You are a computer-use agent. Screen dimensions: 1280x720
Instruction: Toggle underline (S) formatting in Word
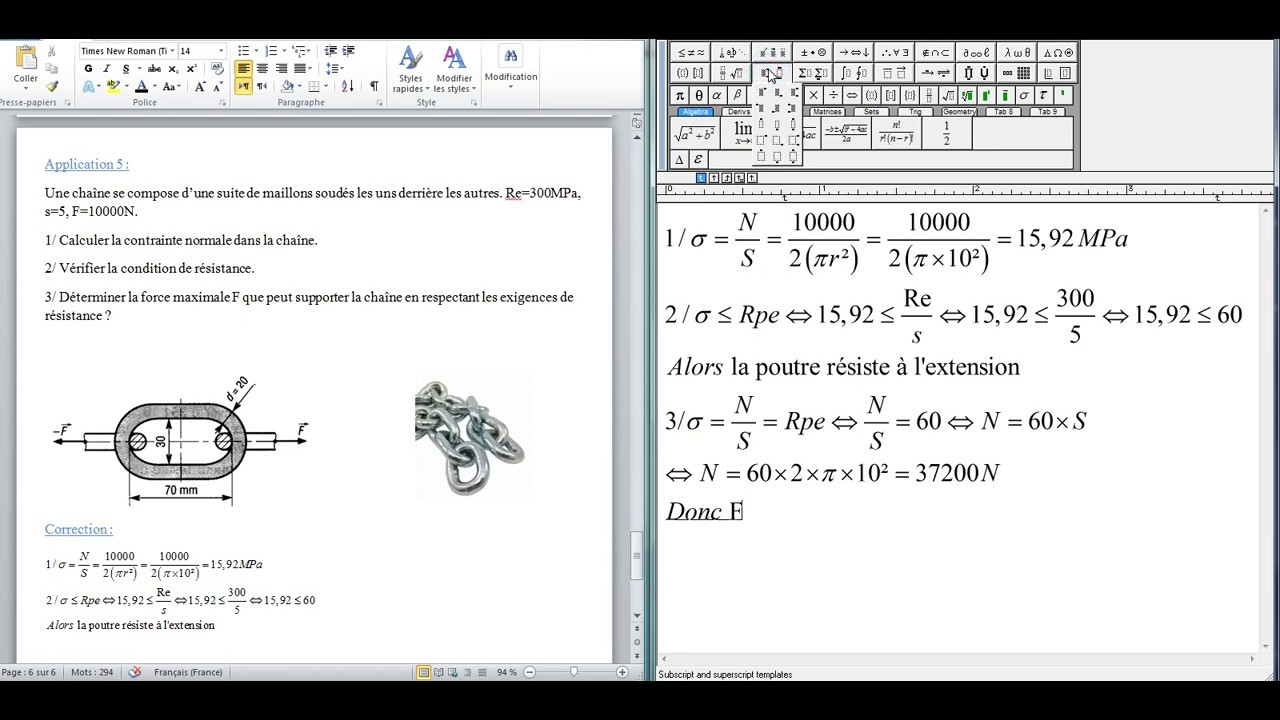(x=126, y=69)
